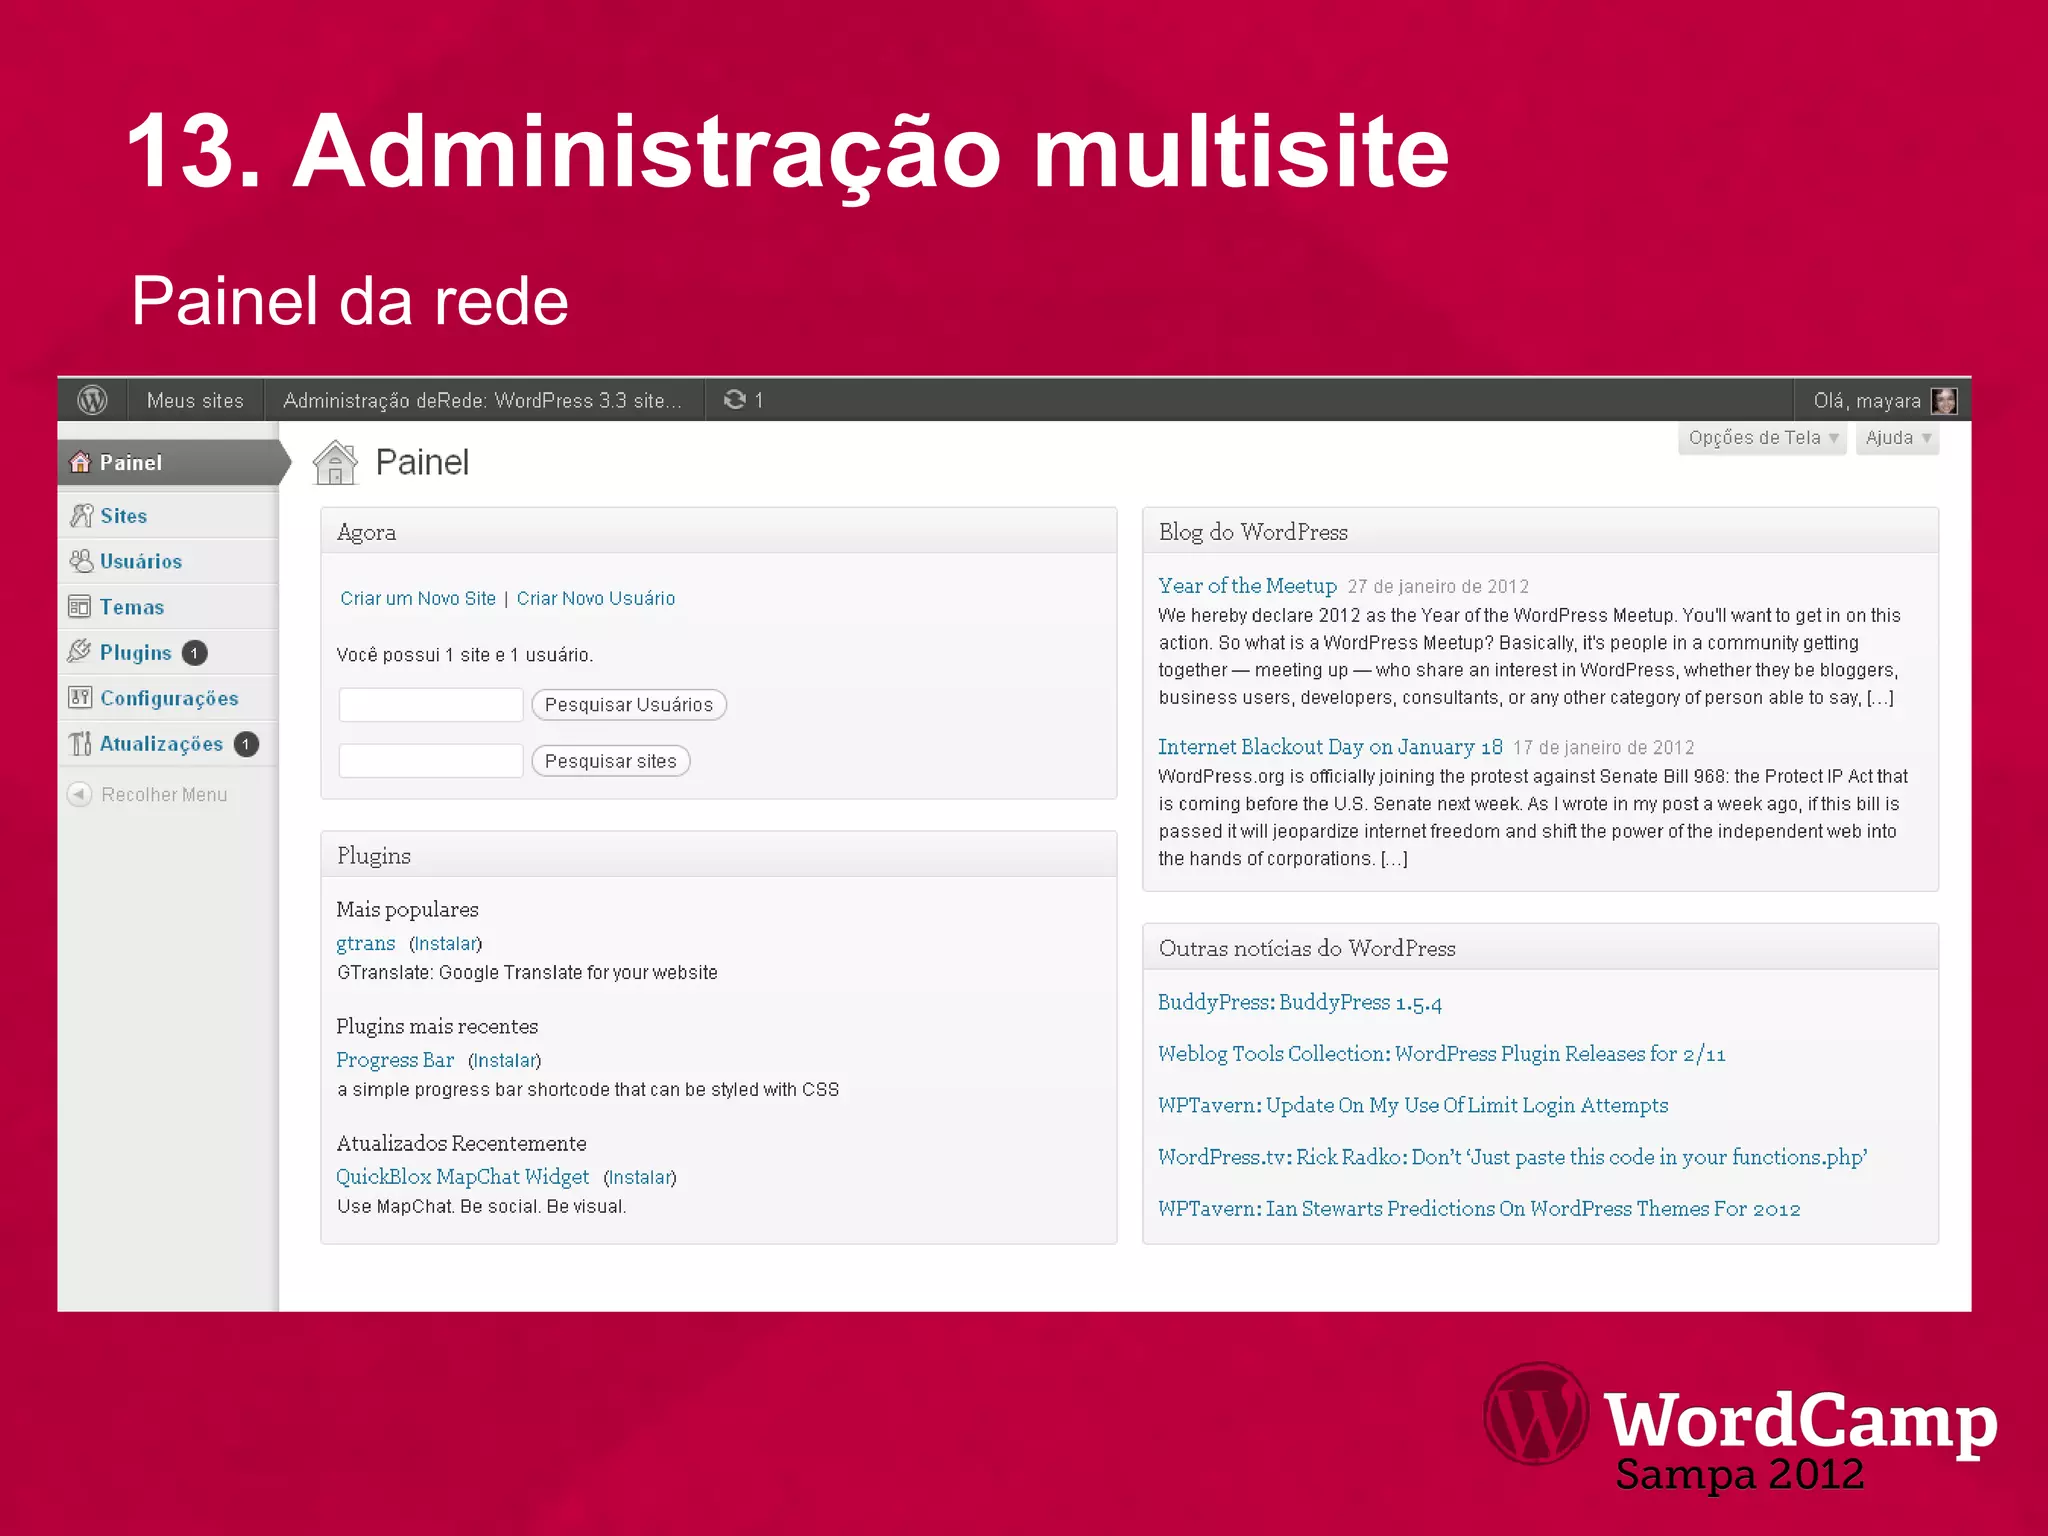The height and width of the screenshot is (1536, 2048).
Task: Click the '17 de janeiro de 2012' date
Action: [x=1604, y=748]
